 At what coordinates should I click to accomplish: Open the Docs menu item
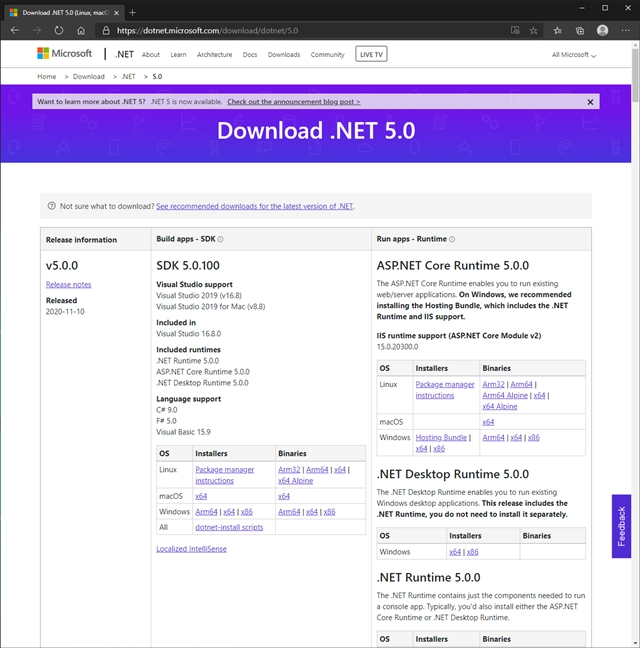pyautogui.click(x=250, y=55)
